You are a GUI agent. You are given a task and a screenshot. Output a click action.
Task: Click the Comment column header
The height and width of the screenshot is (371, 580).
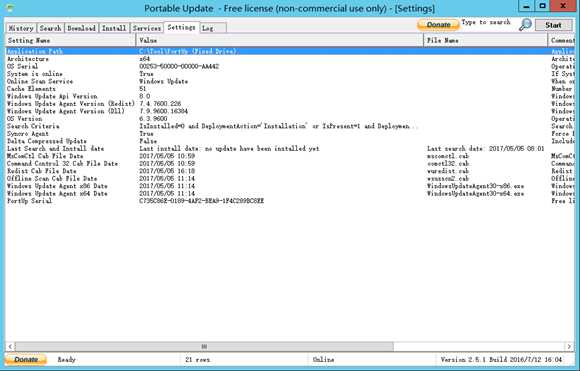click(x=562, y=40)
